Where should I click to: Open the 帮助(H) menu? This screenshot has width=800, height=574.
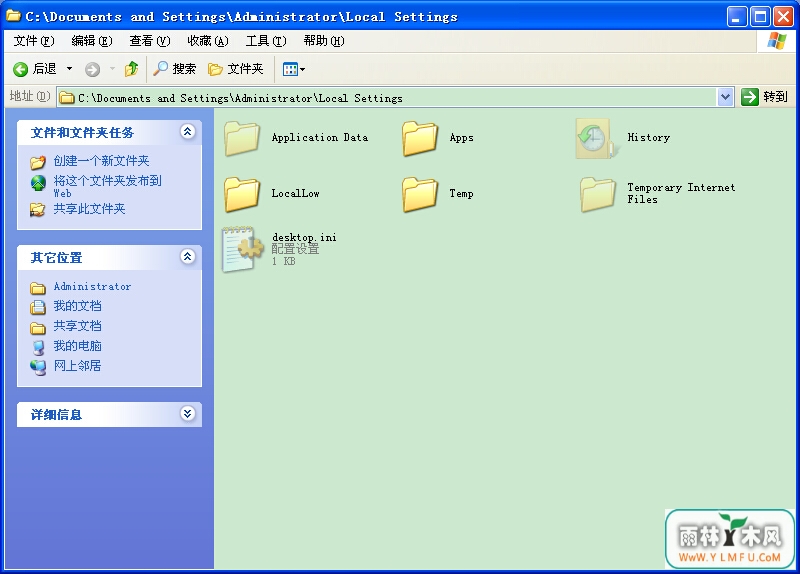324,41
